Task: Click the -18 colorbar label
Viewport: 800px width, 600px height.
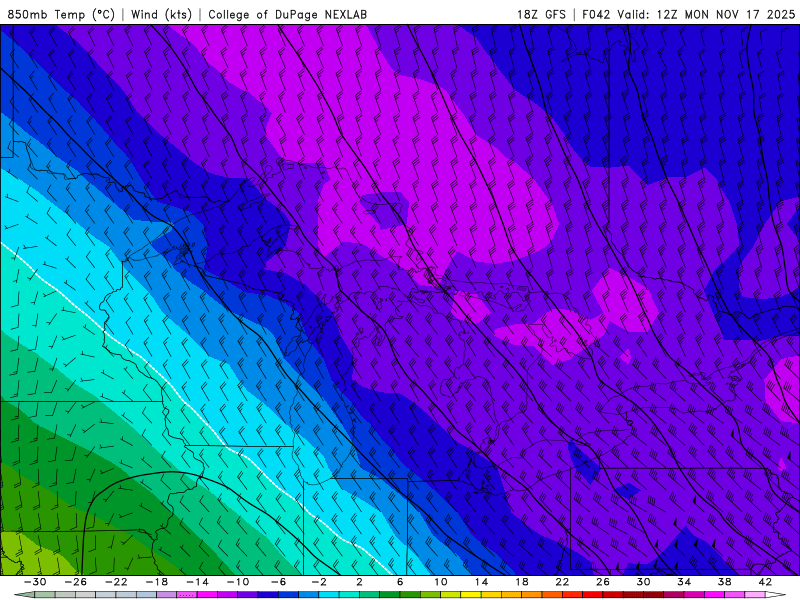Action: pos(157,582)
